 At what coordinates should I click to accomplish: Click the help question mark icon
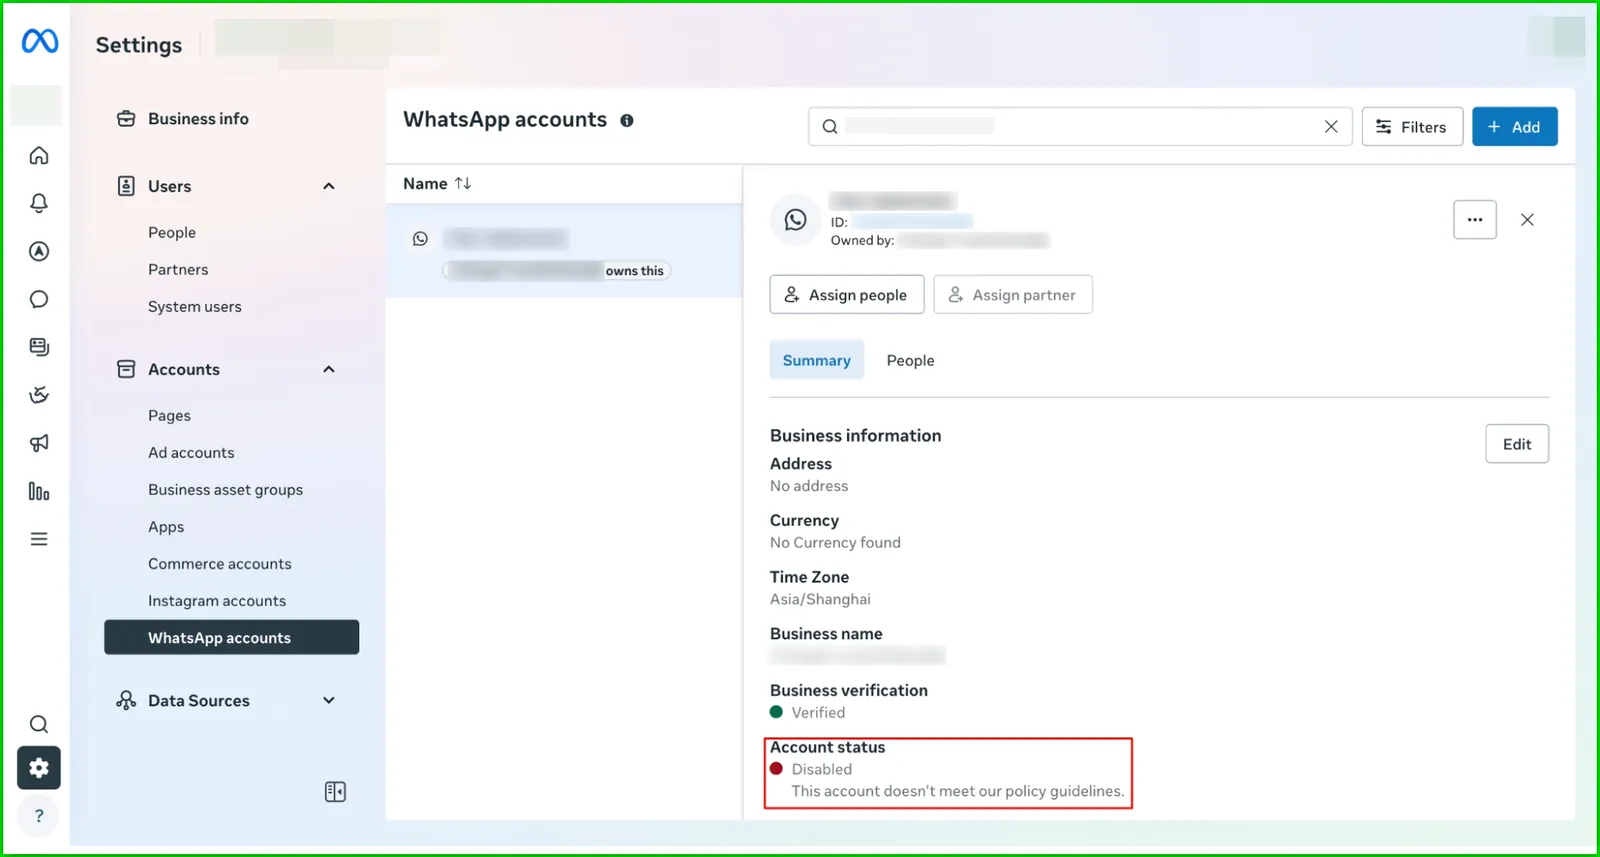pyautogui.click(x=39, y=816)
